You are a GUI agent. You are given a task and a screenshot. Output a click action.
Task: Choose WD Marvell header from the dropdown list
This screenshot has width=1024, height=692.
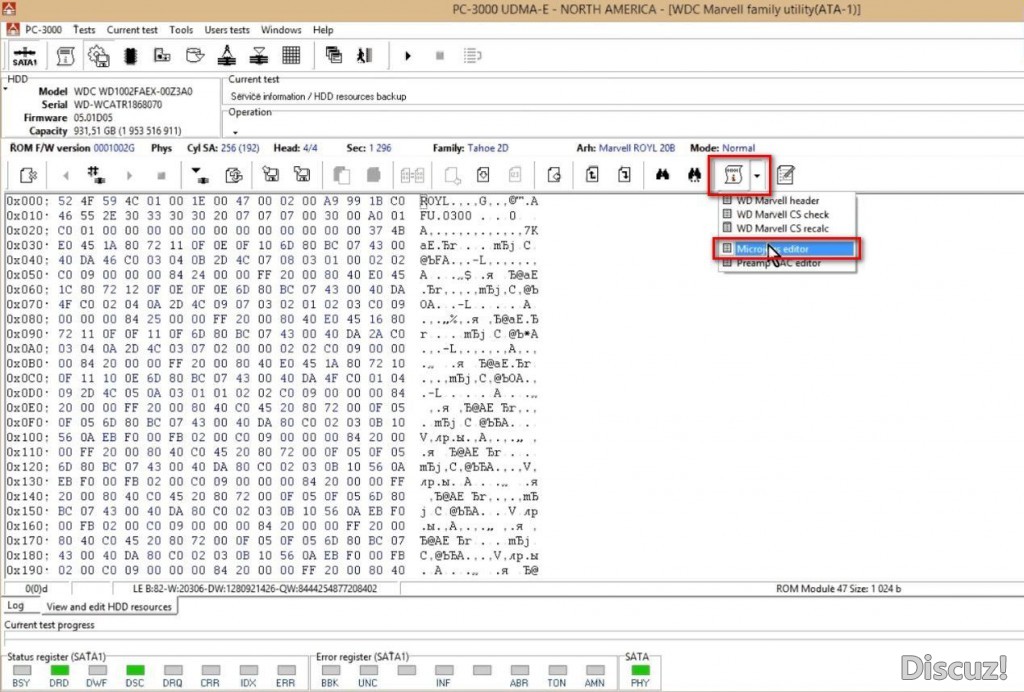pyautogui.click(x=787, y=200)
